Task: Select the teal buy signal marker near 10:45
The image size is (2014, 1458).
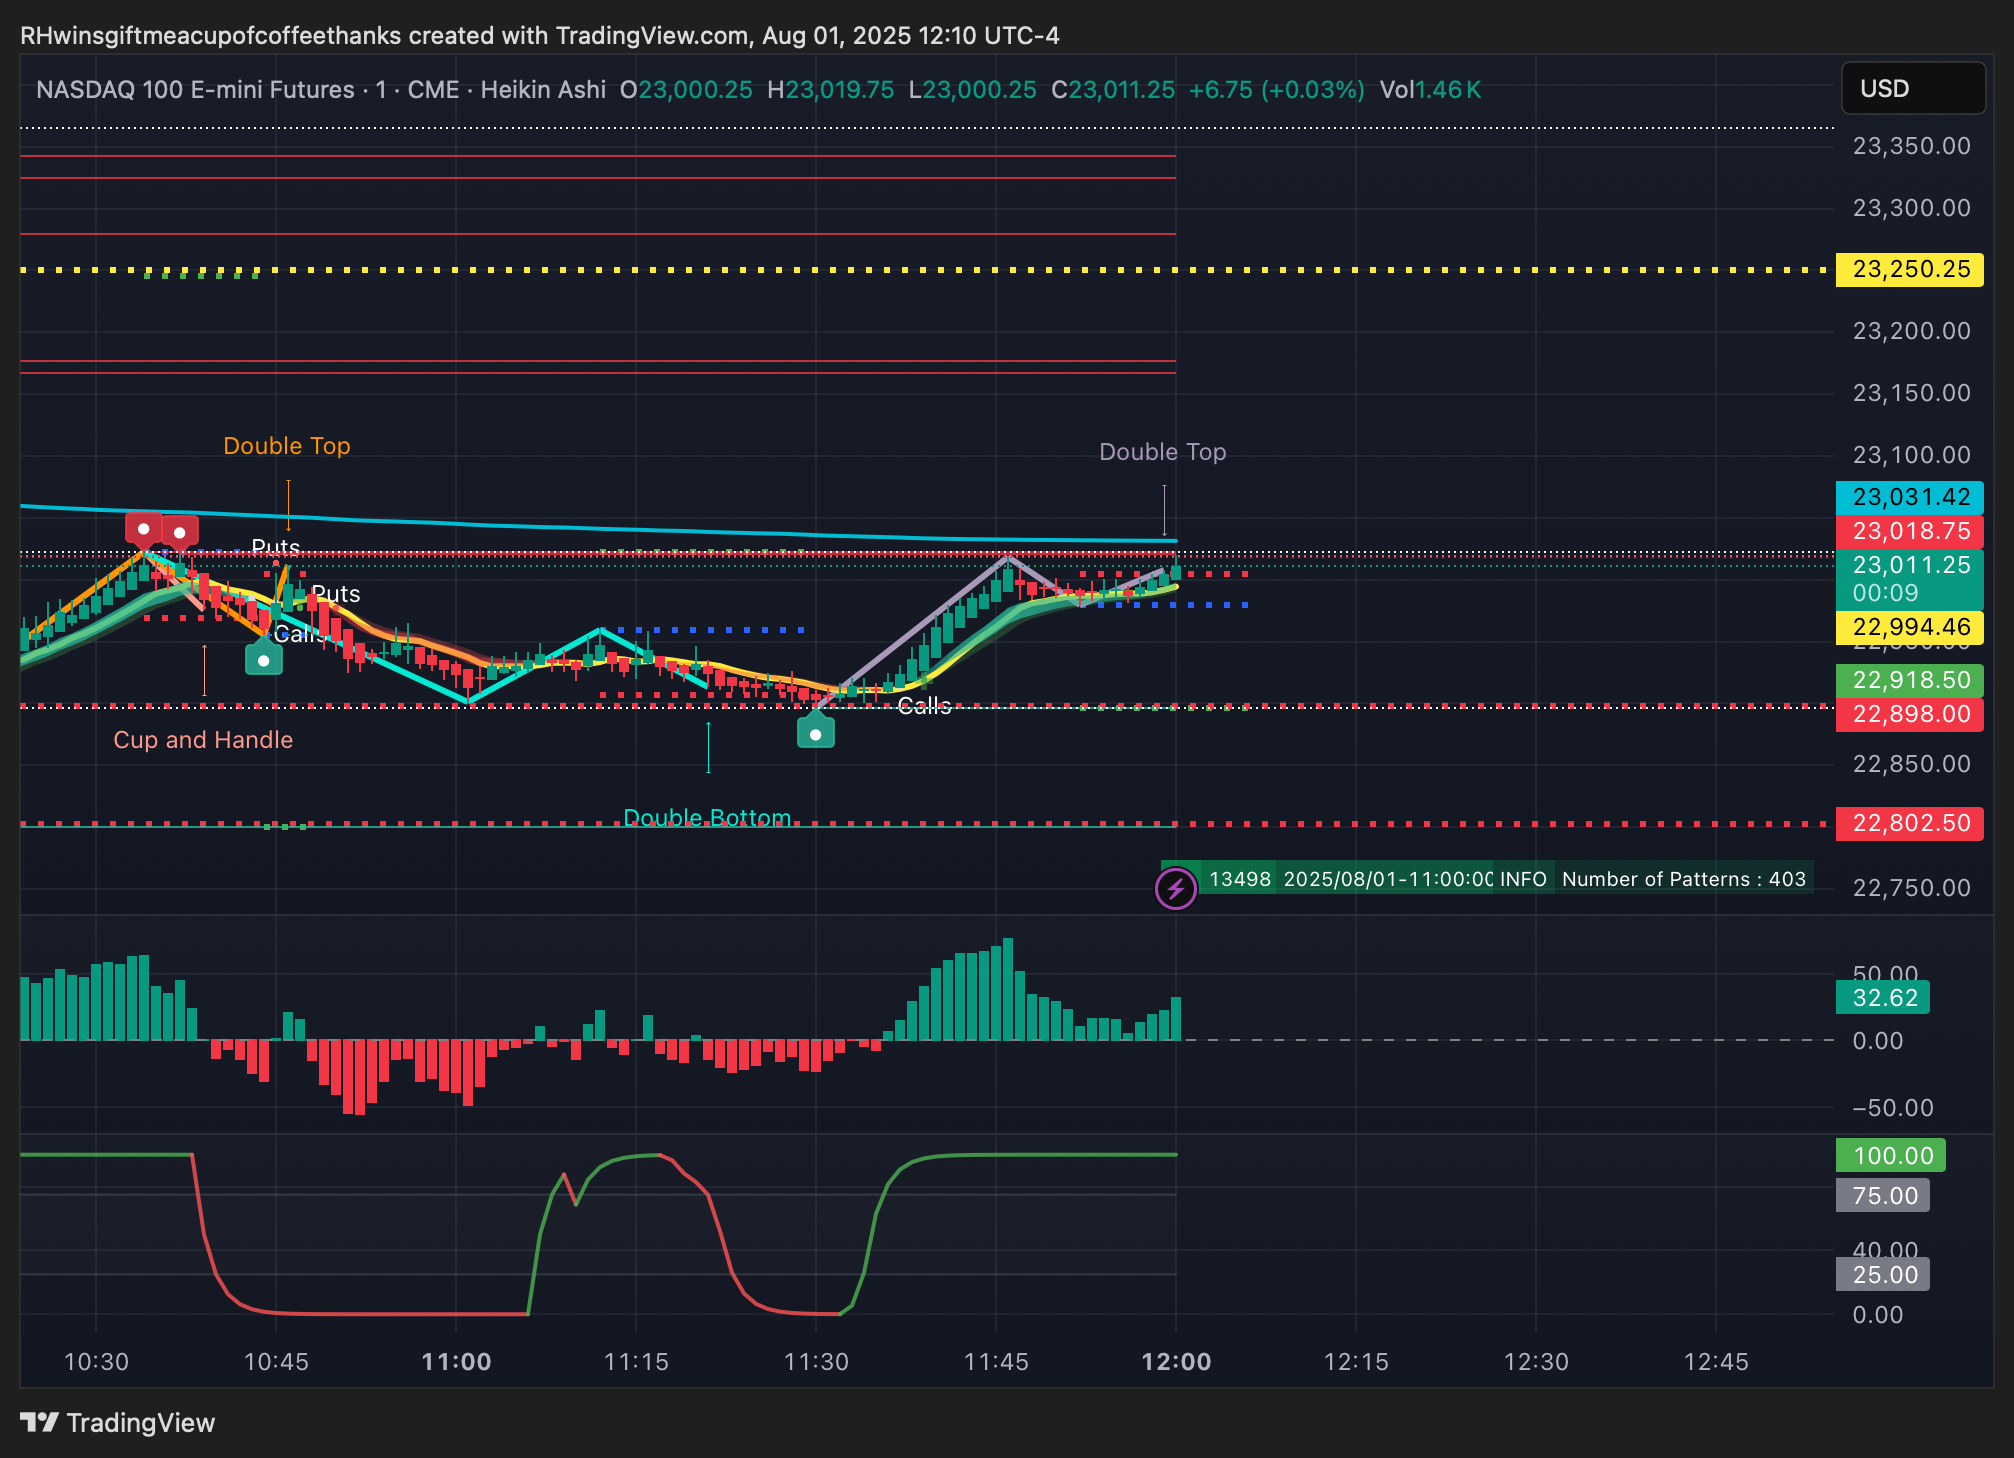Action: coord(264,658)
